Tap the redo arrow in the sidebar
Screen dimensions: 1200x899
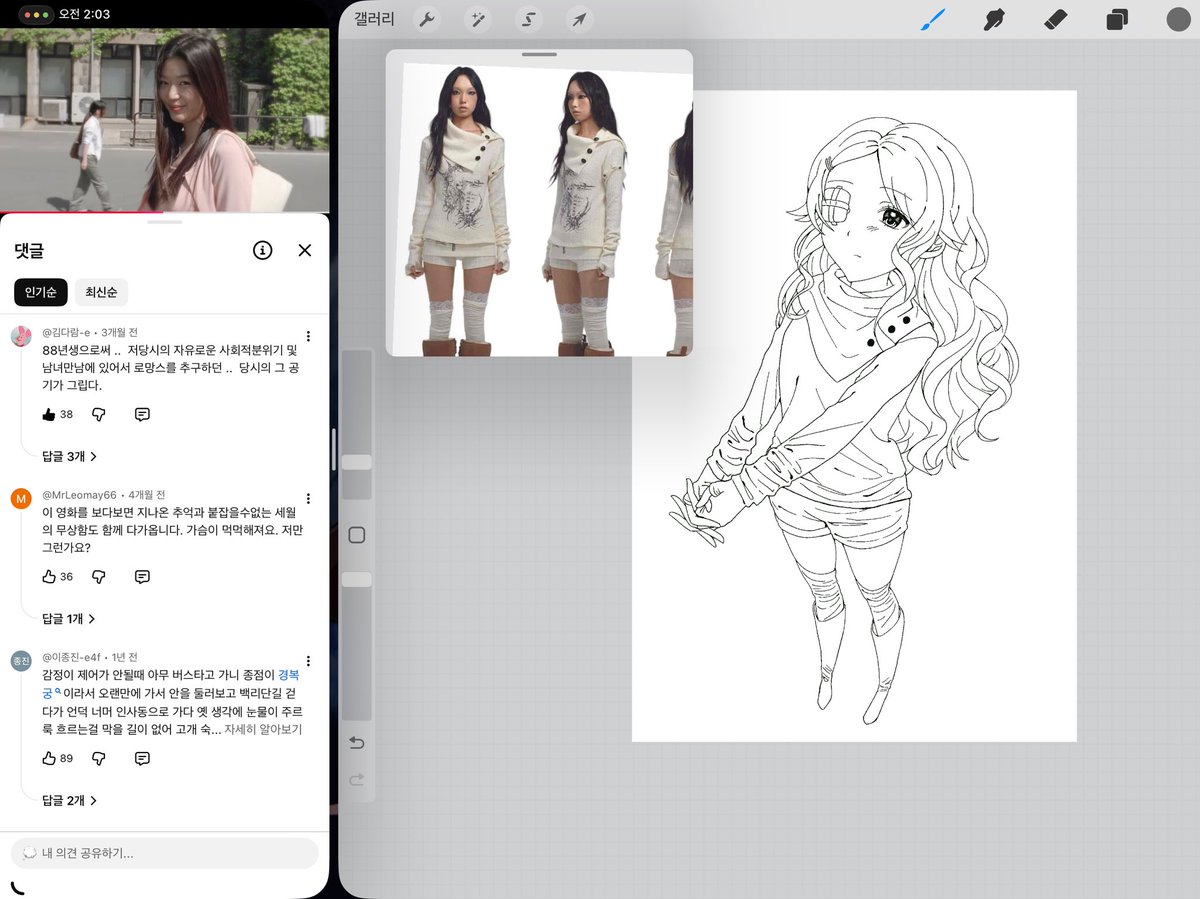click(x=356, y=779)
